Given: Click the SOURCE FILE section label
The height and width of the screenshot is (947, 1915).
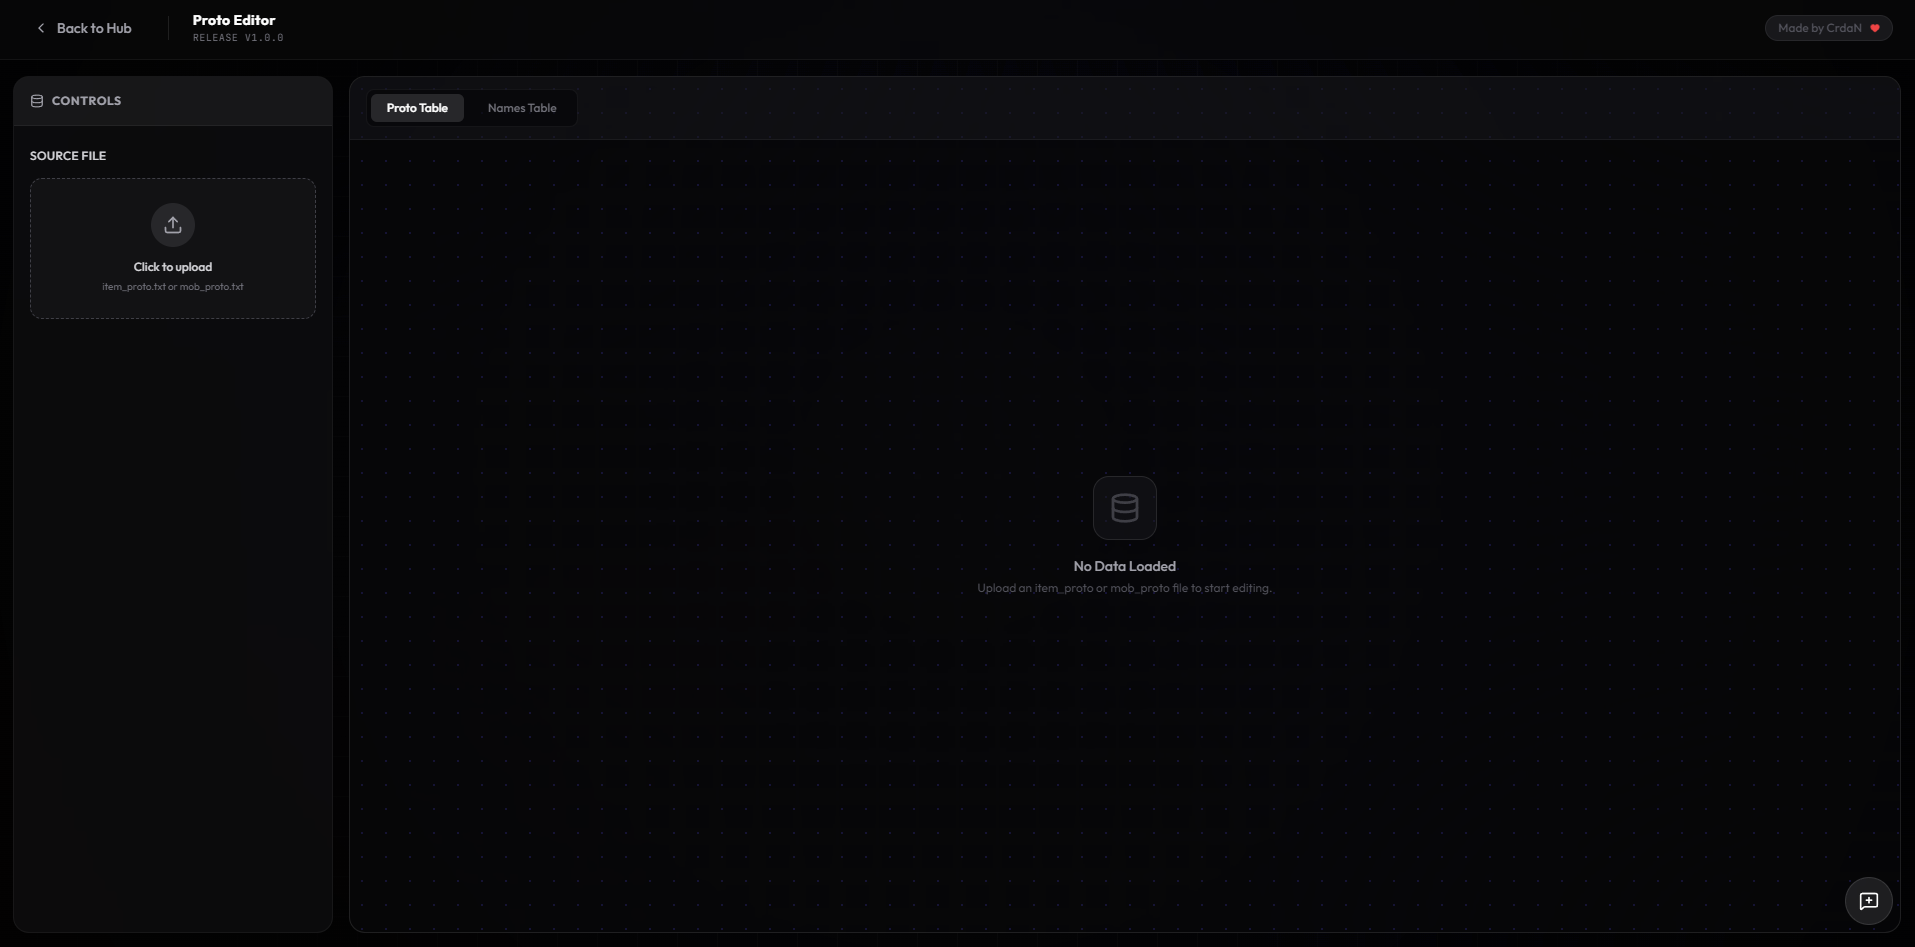Looking at the screenshot, I should (68, 156).
